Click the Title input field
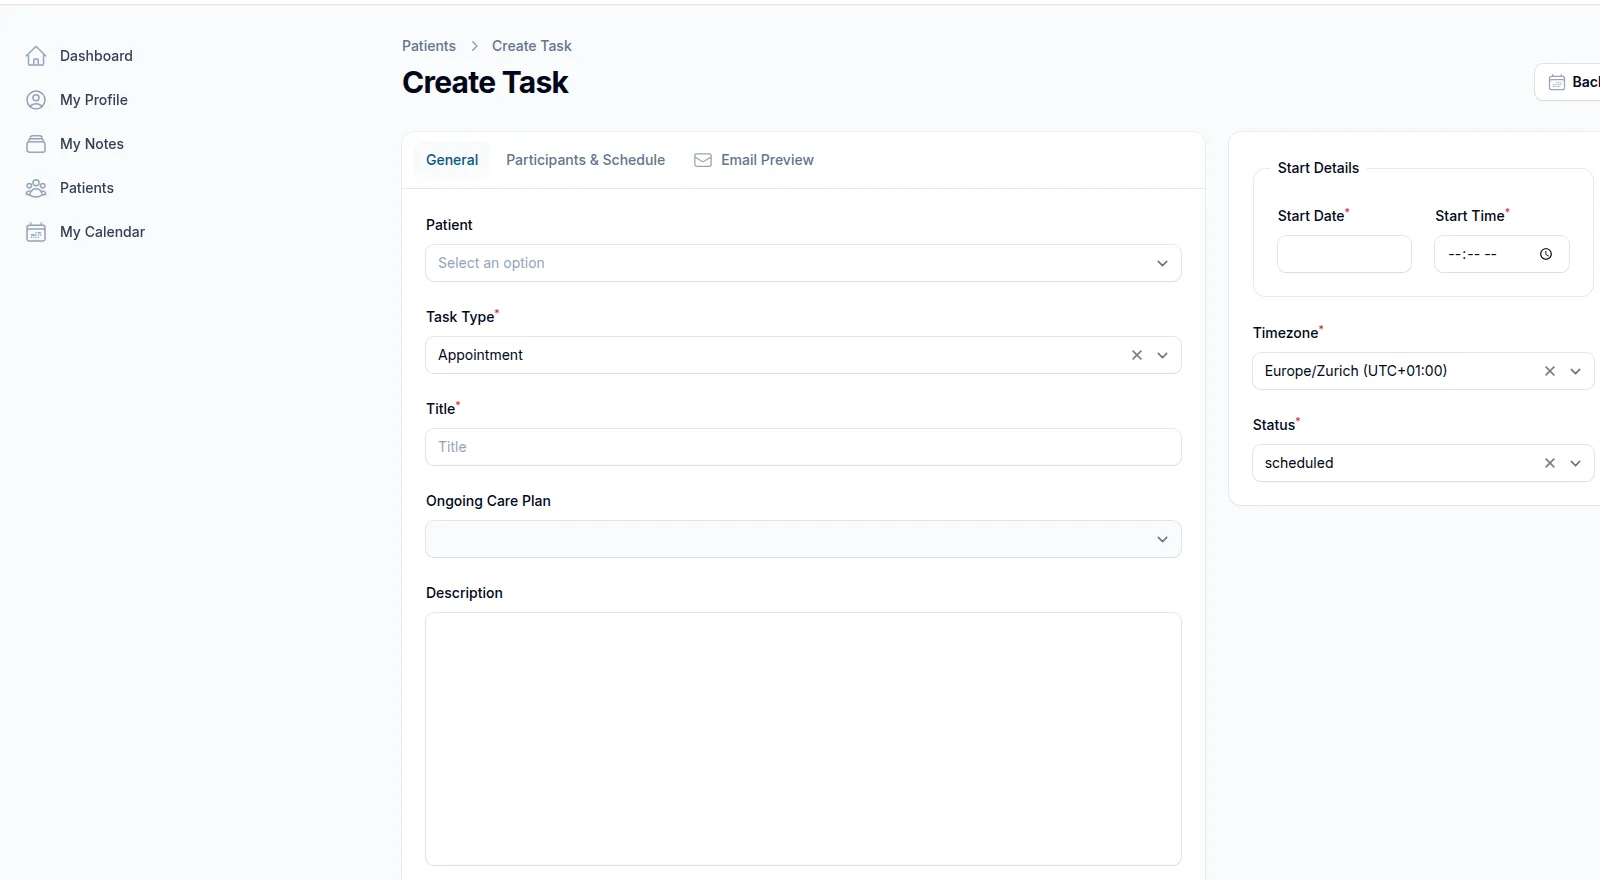Screen dimensions: 1600x880 click(x=803, y=447)
